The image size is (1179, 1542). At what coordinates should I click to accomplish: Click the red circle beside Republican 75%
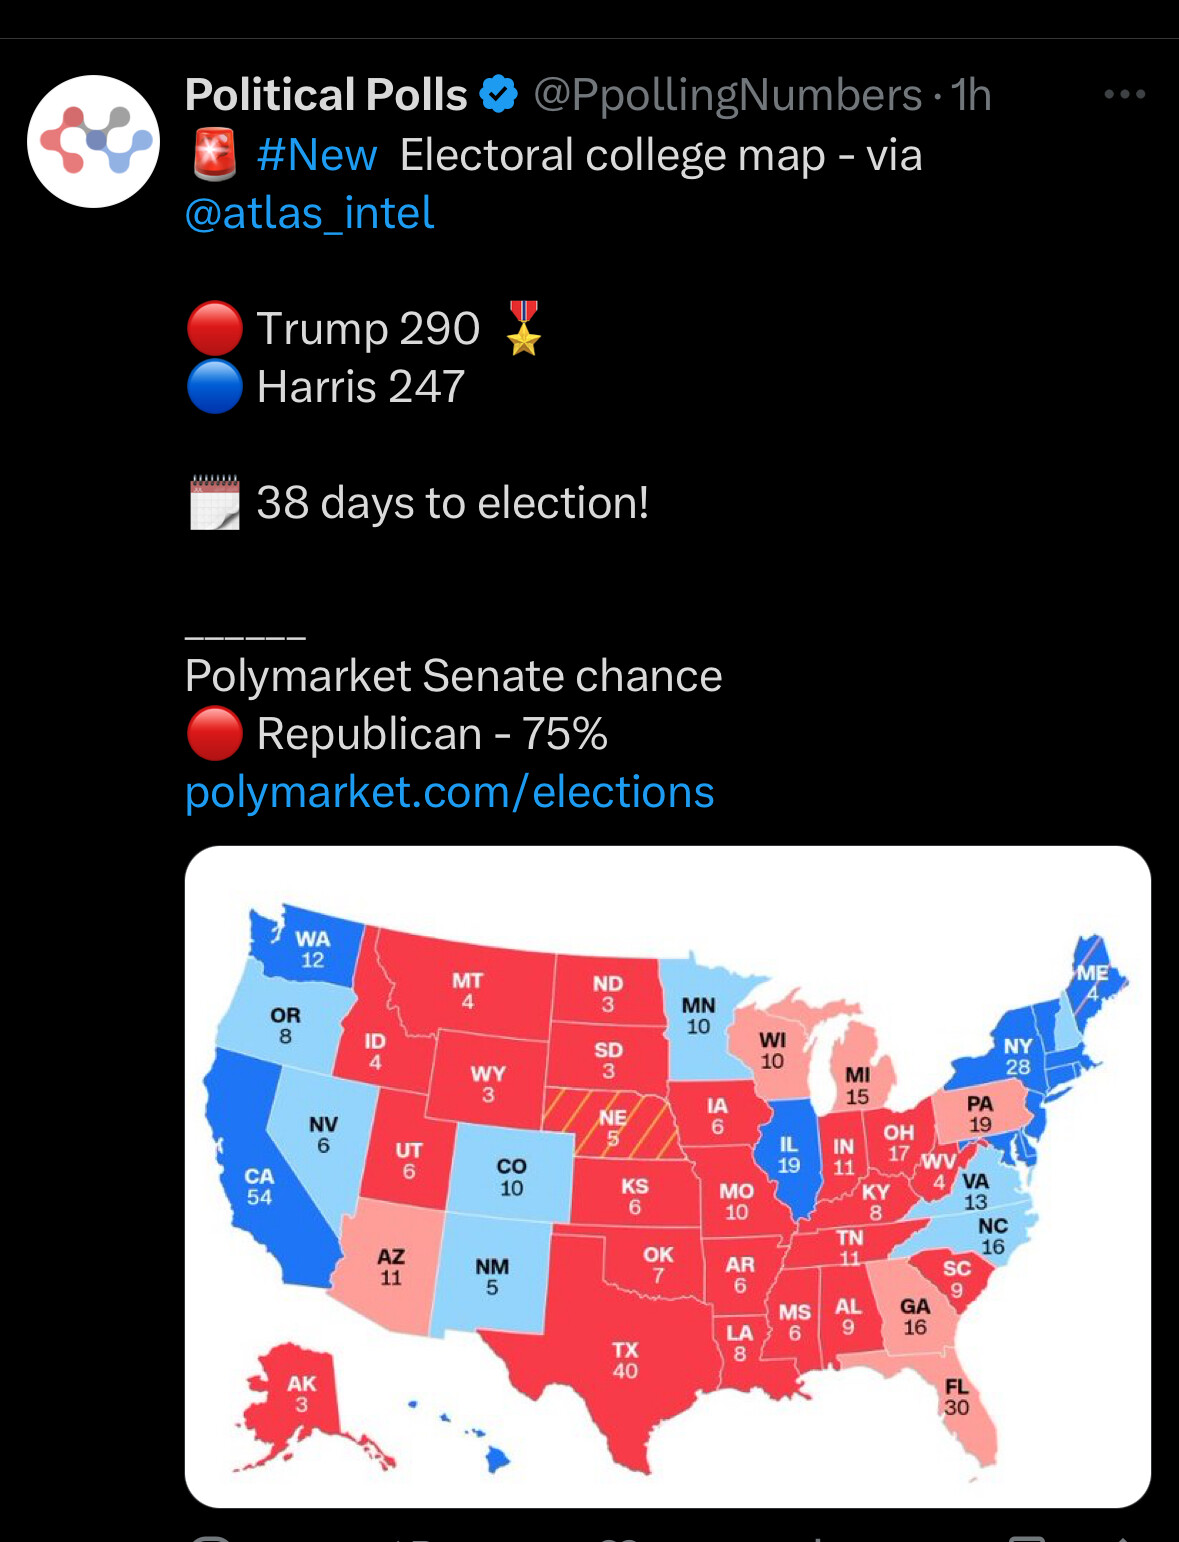tap(214, 733)
